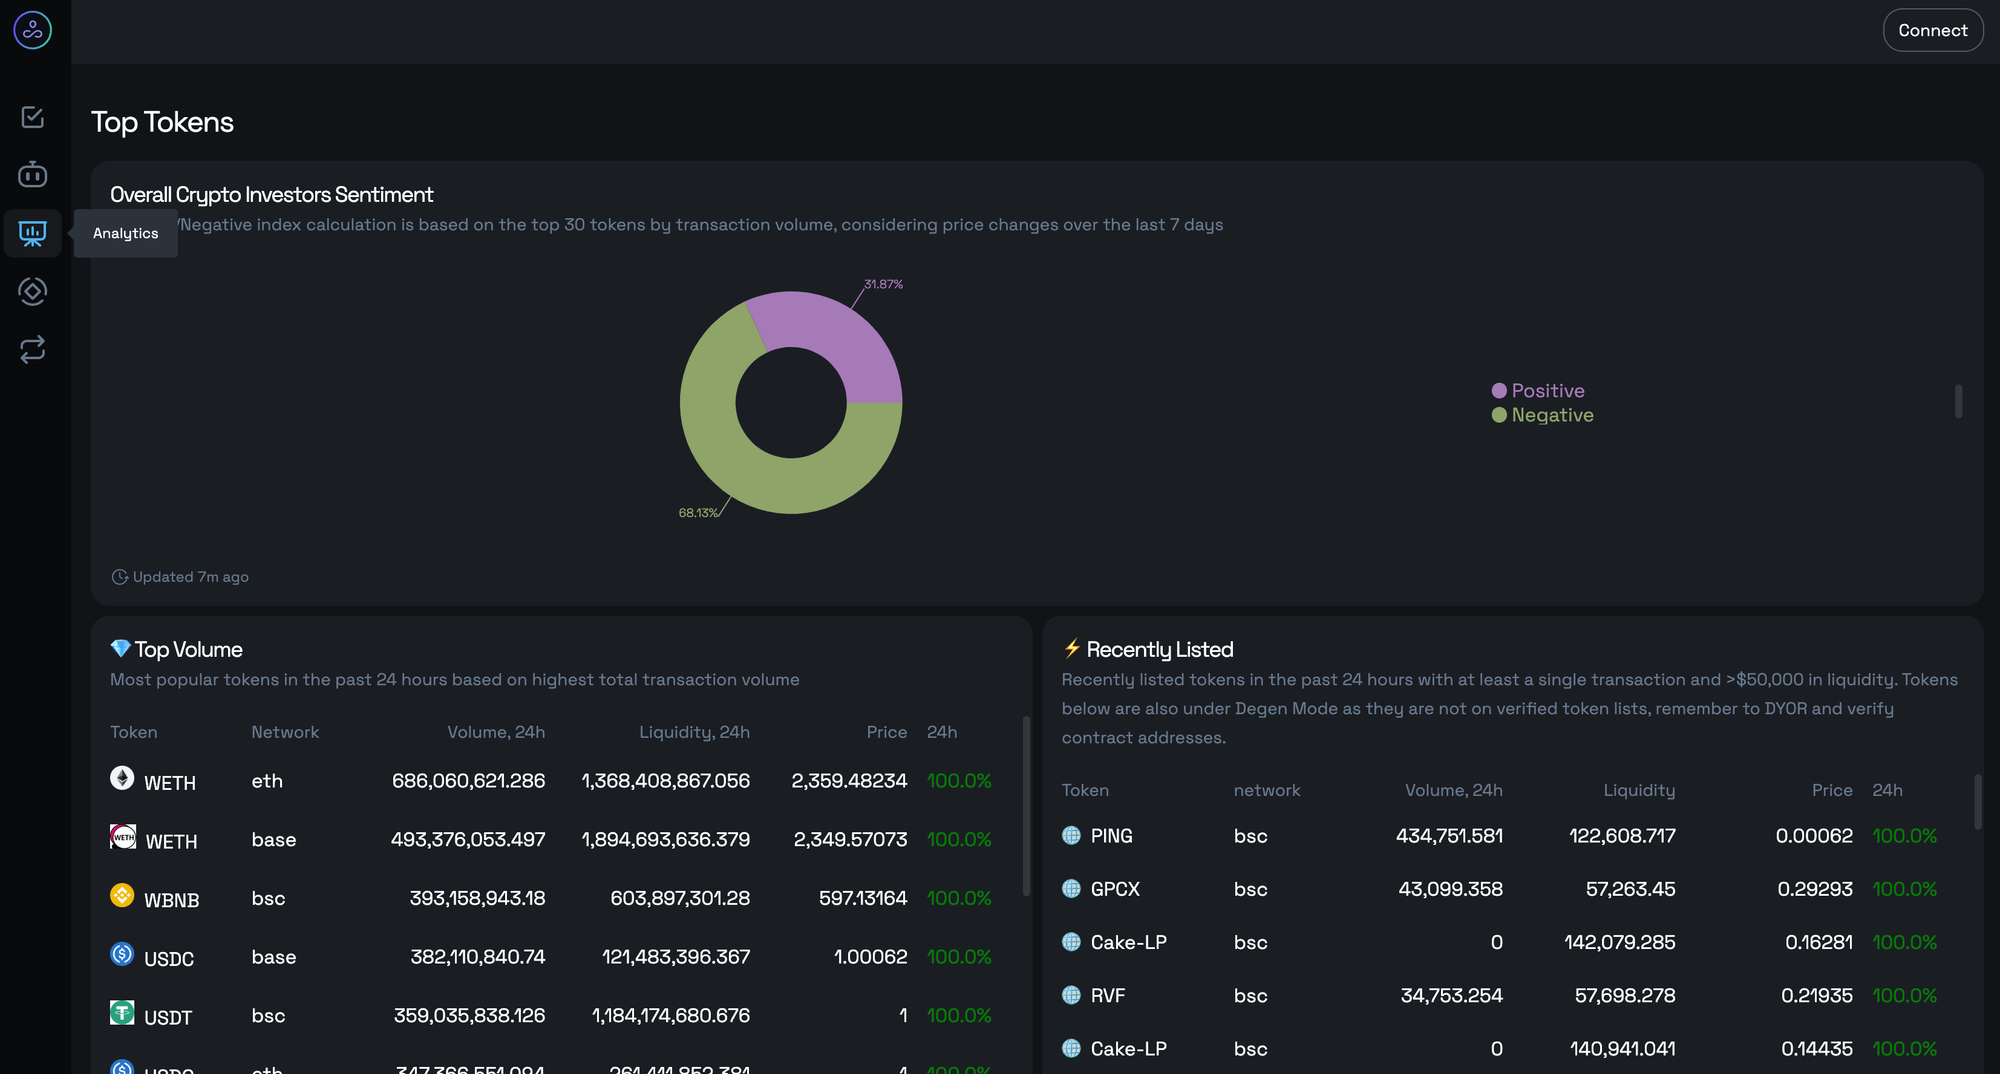Click the 'Liquidity' header in Recently Listed
2000x1074 pixels.
[x=1639, y=790]
